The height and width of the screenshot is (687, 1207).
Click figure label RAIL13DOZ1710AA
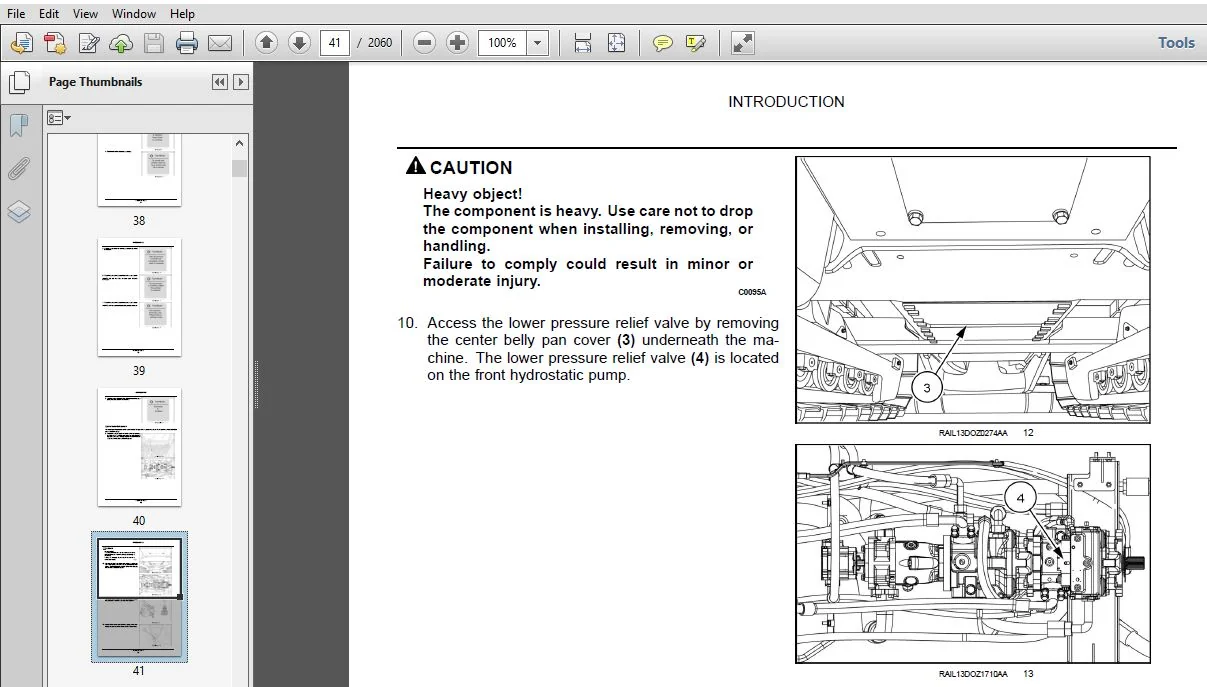pos(973,674)
